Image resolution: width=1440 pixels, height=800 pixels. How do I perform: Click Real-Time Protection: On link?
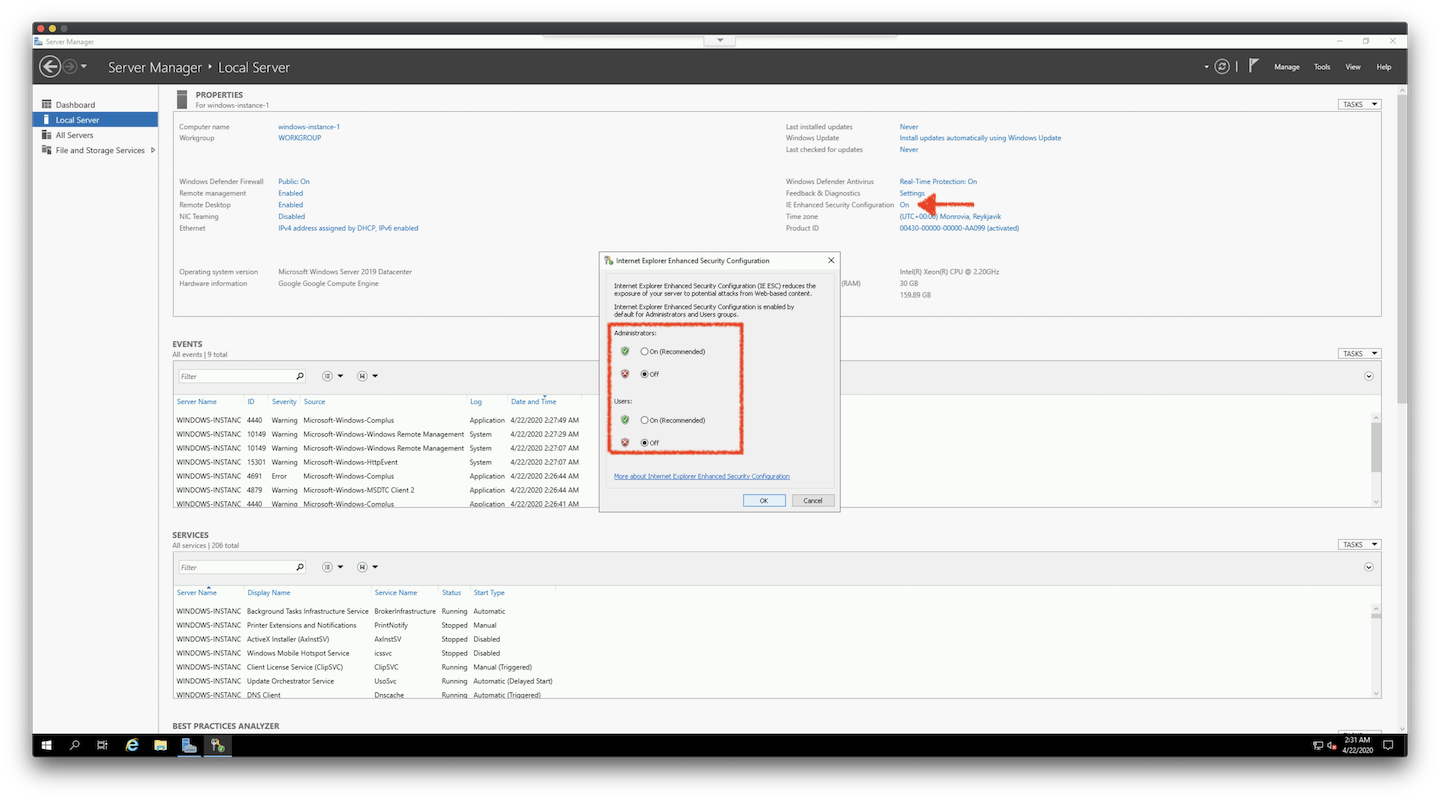coord(938,182)
